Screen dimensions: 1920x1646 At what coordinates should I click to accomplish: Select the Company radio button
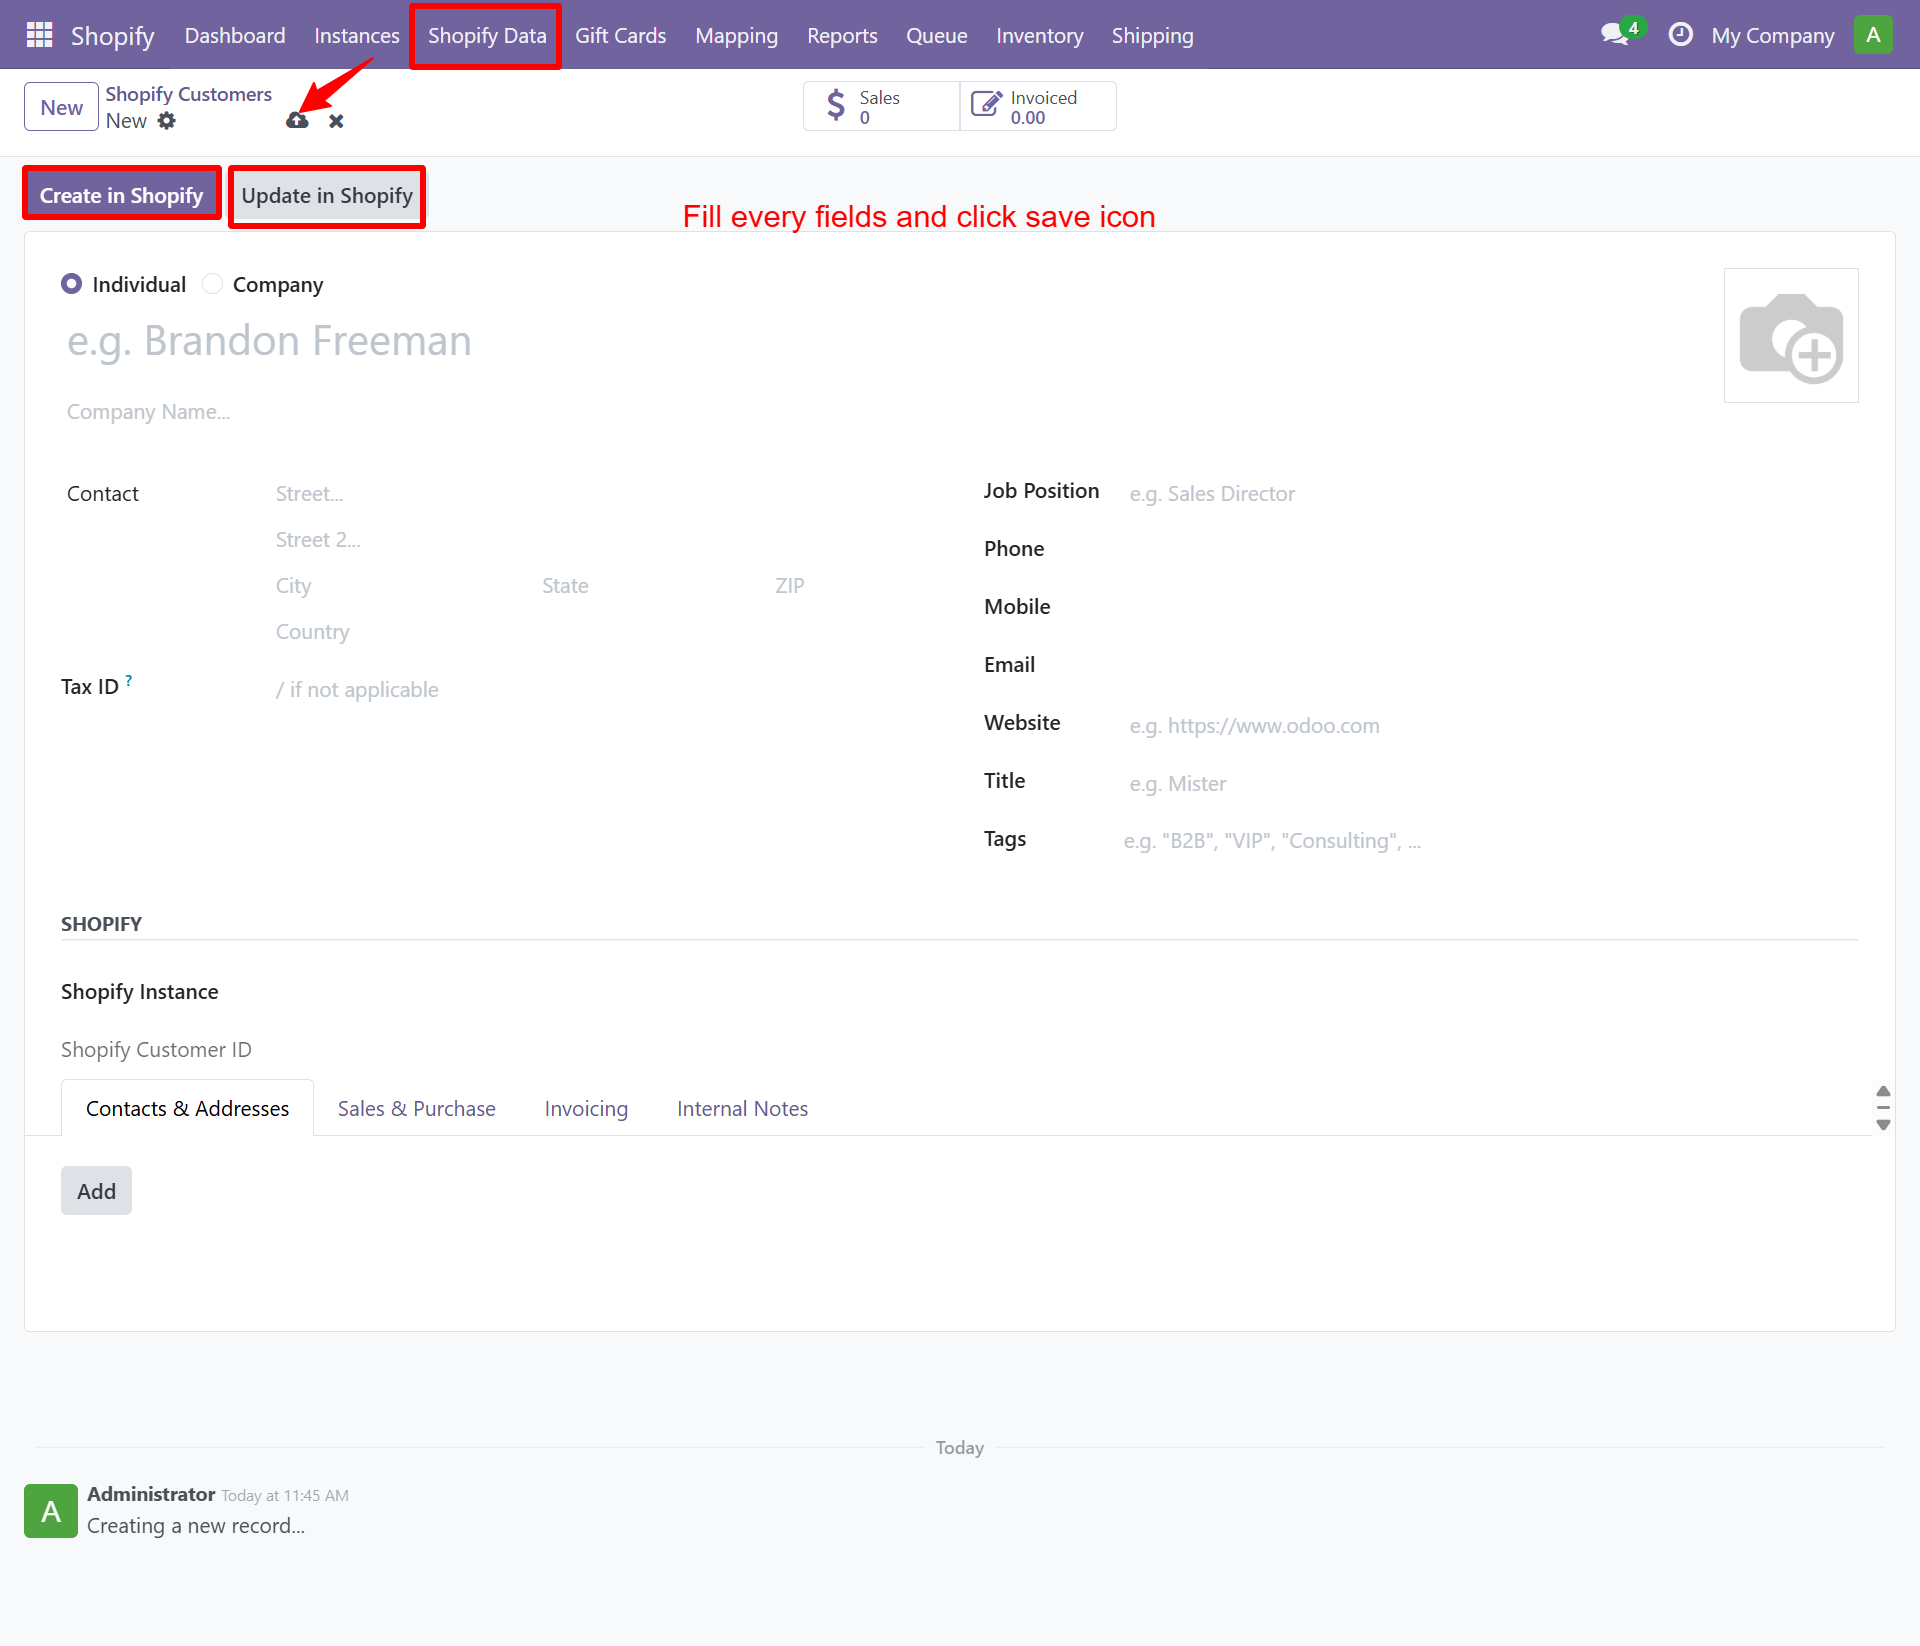coord(212,284)
